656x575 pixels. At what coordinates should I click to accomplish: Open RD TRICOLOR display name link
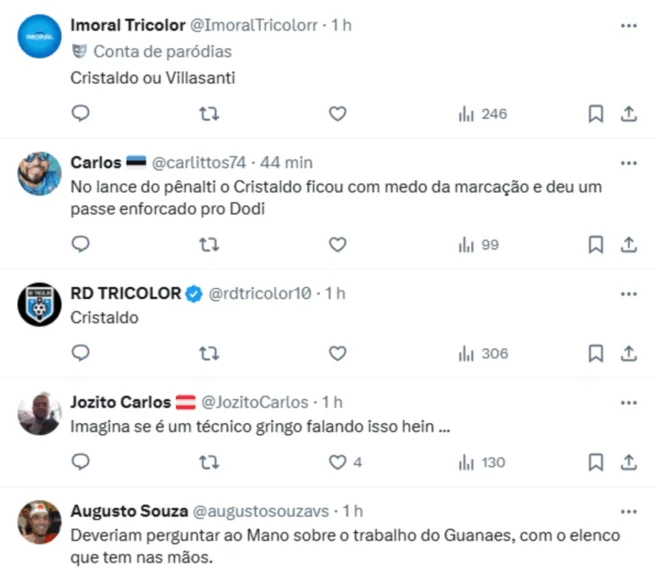click(x=126, y=293)
